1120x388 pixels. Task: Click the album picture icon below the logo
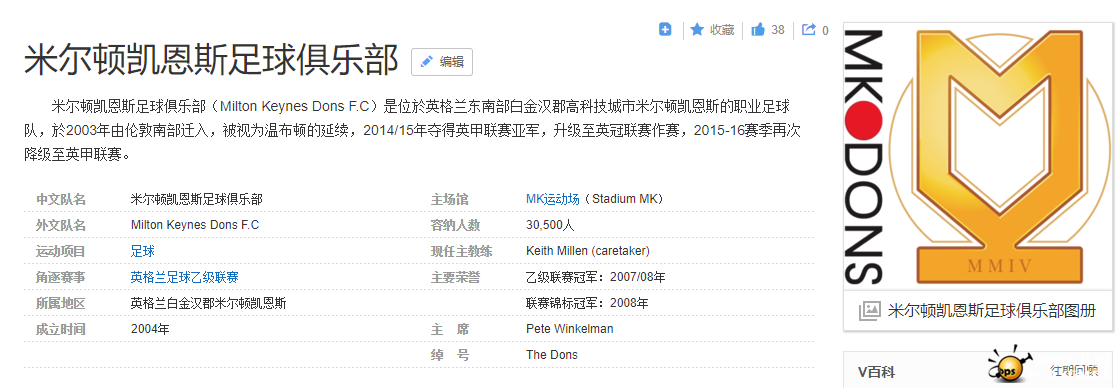pos(869,310)
